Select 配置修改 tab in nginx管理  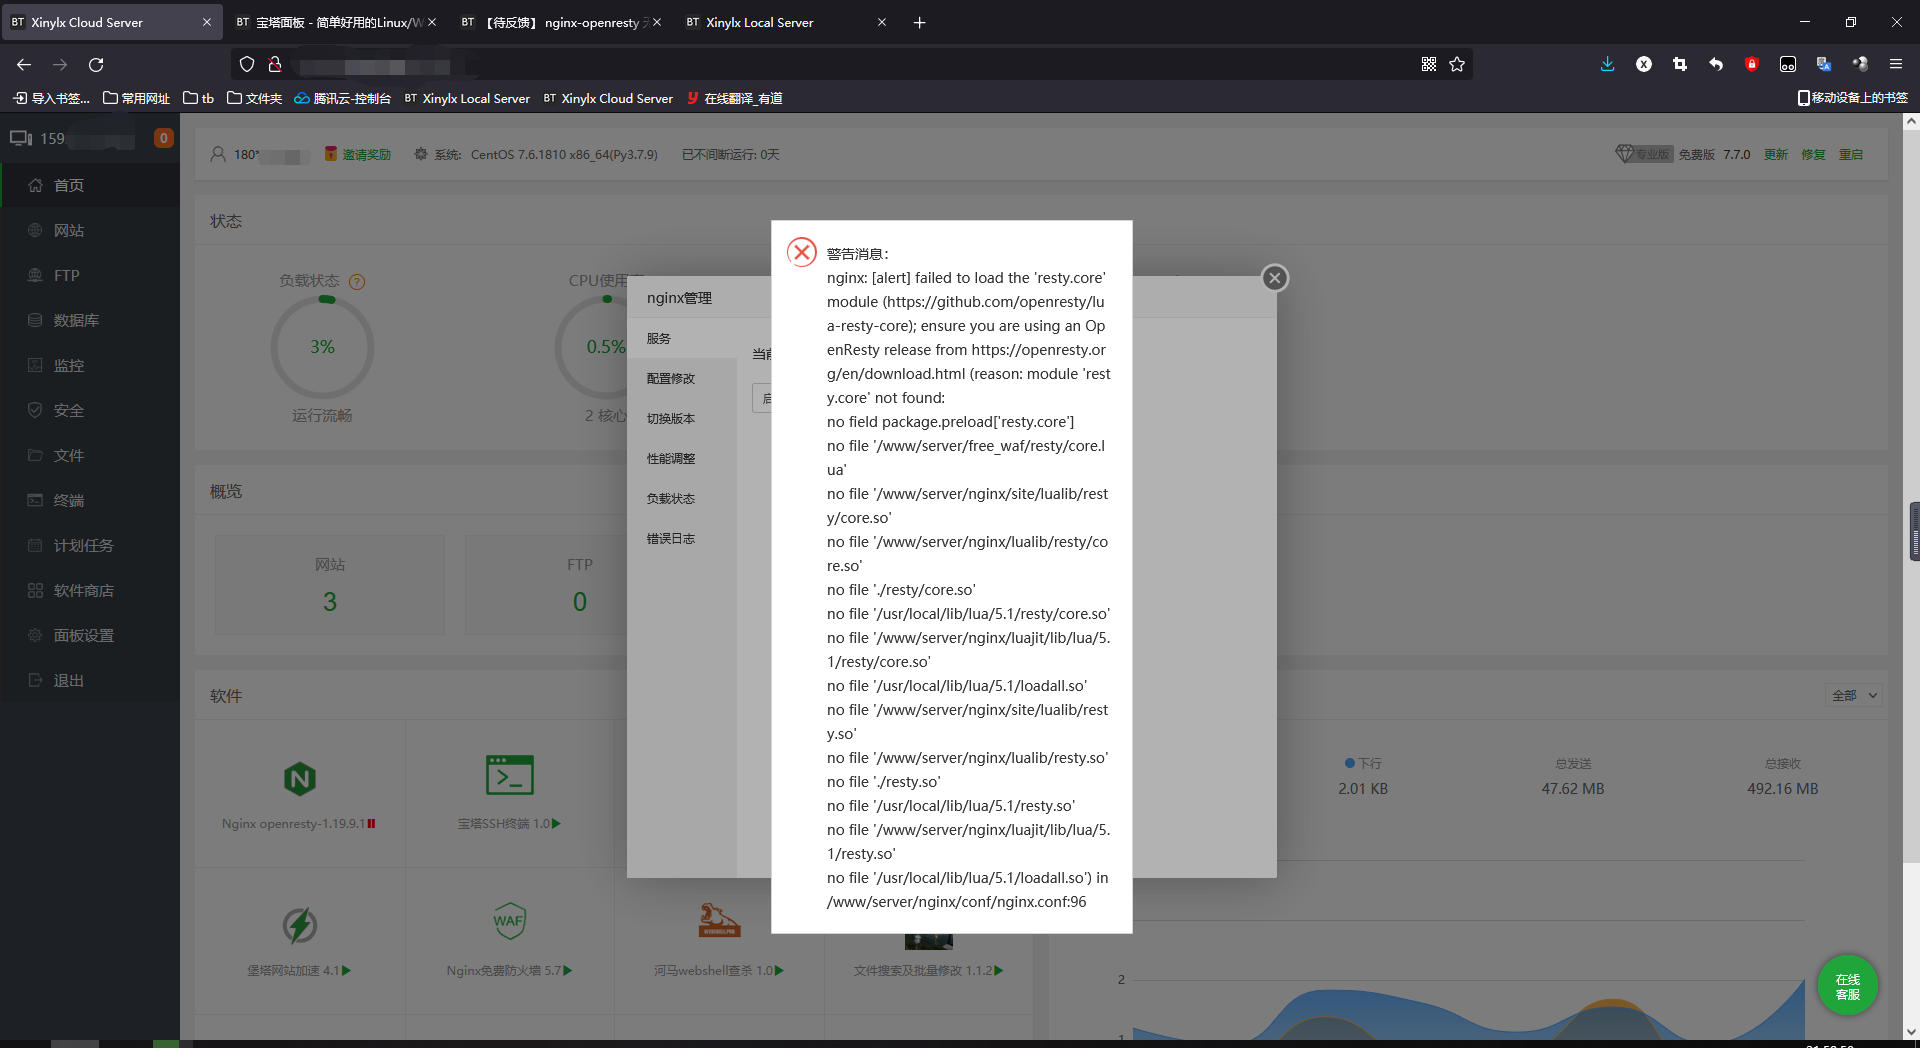[682, 379]
